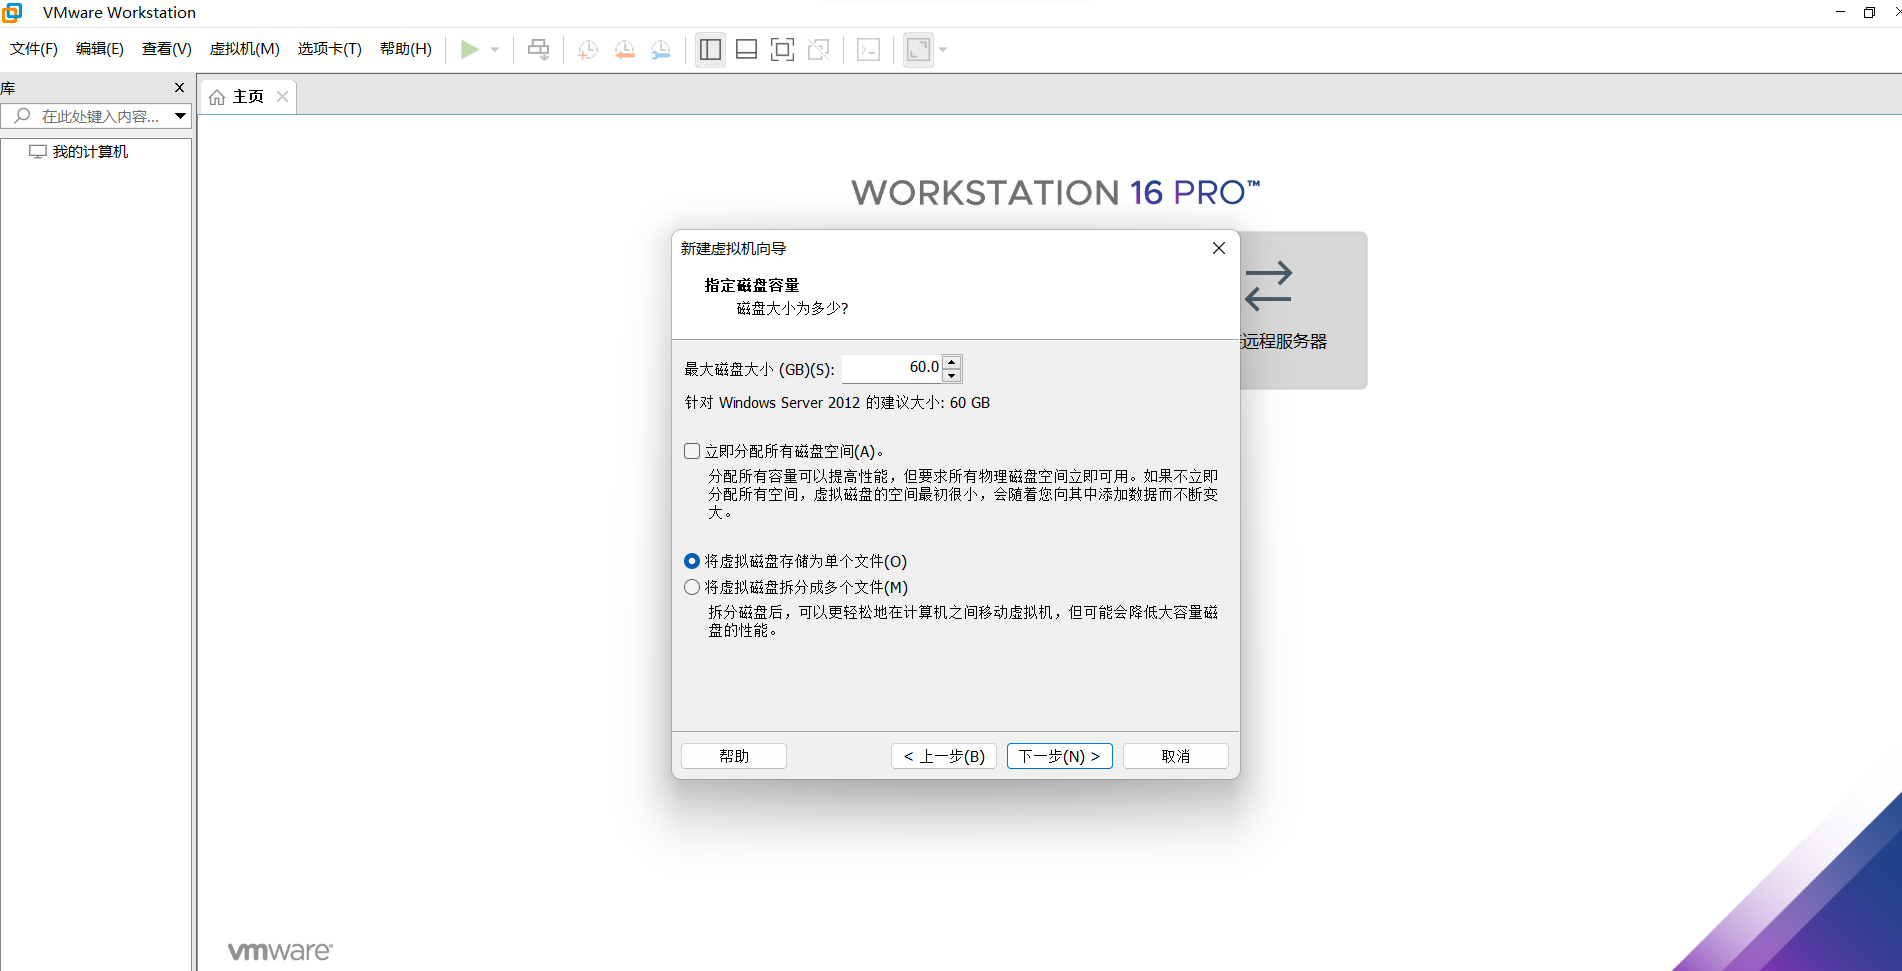1902x971 pixels.
Task: Minimize the VMware Workstation window
Action: pyautogui.click(x=1840, y=12)
